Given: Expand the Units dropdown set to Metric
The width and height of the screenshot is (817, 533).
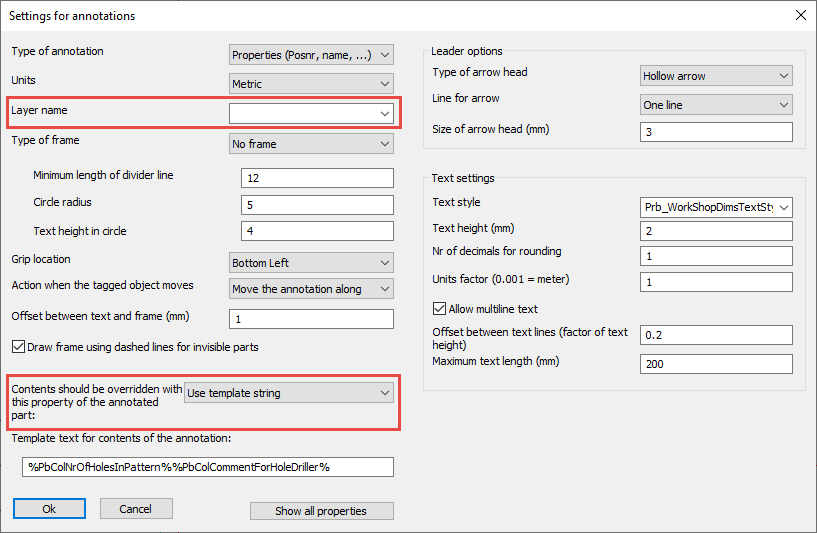Looking at the screenshot, I should pyautogui.click(x=311, y=84).
